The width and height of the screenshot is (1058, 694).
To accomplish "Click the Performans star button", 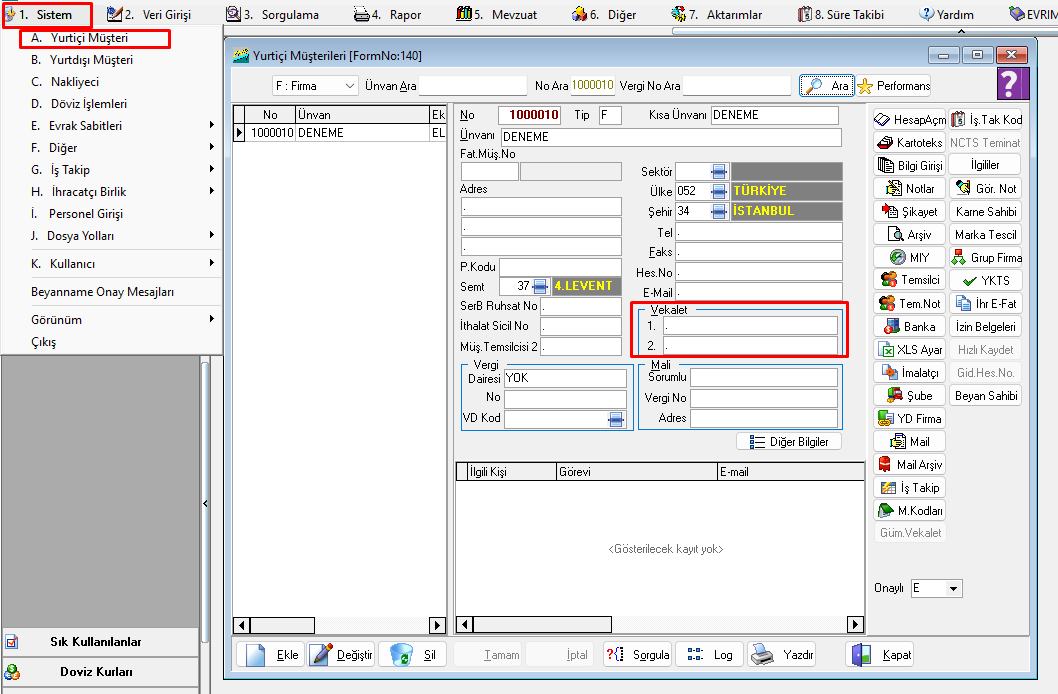I will (893, 86).
